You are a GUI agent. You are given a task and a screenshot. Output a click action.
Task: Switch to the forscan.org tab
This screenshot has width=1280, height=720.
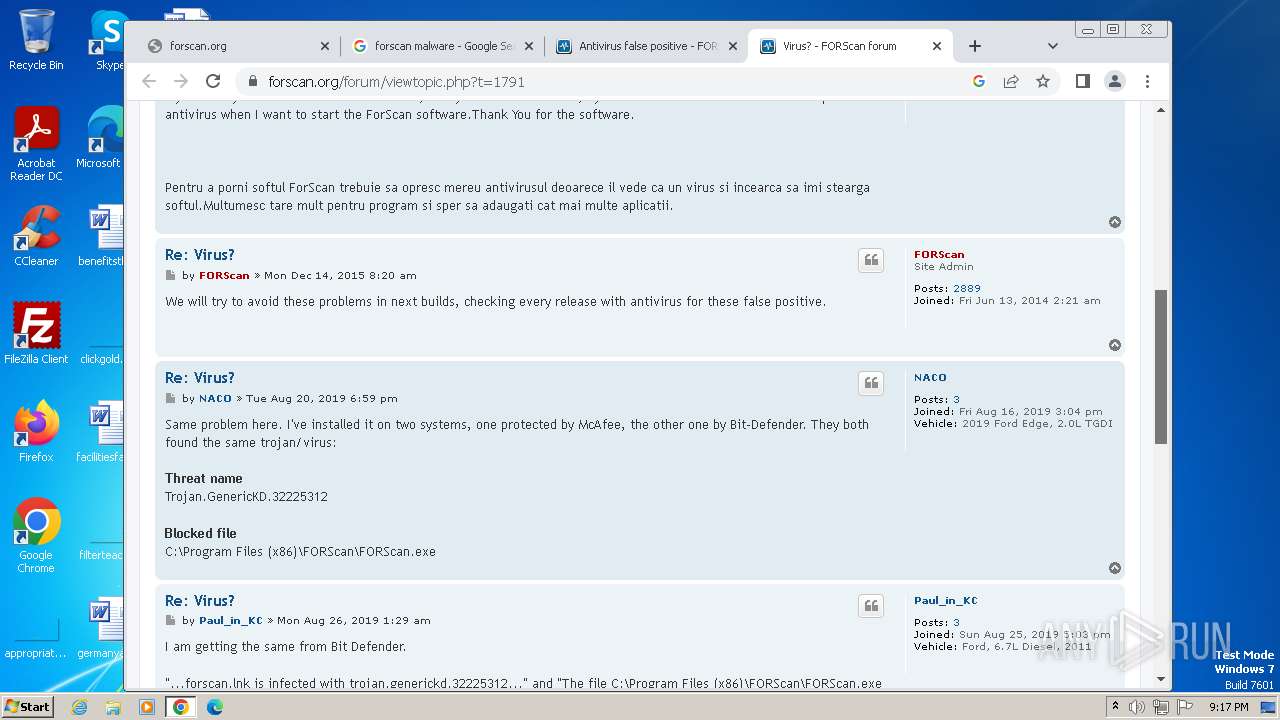coord(238,46)
